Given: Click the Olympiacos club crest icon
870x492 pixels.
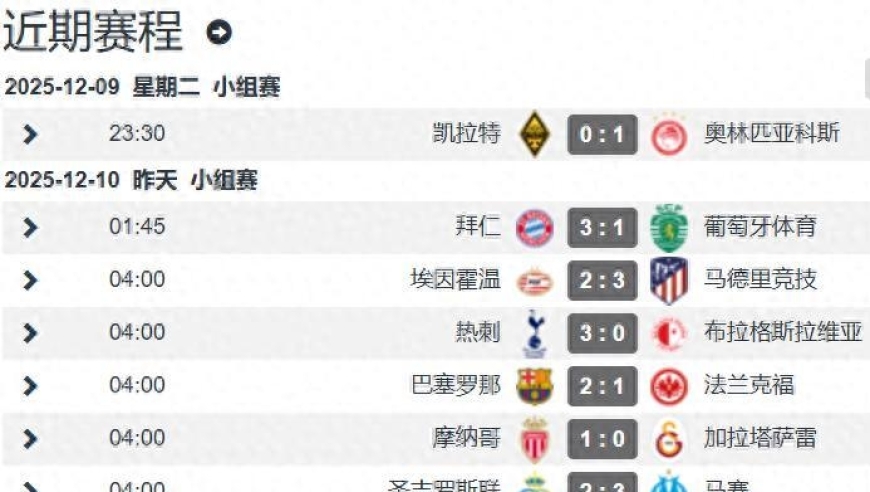Looking at the screenshot, I should (667, 135).
